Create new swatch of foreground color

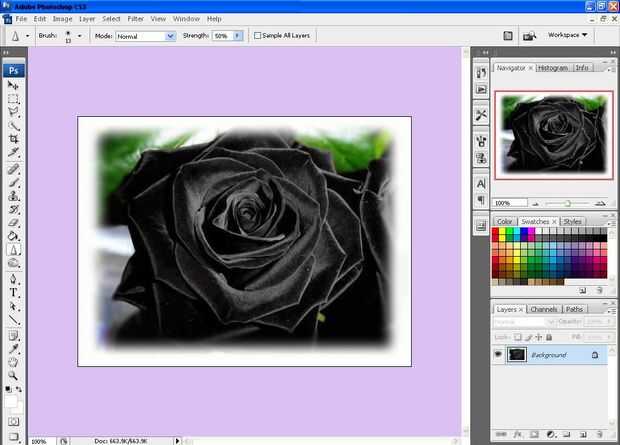tap(582, 291)
